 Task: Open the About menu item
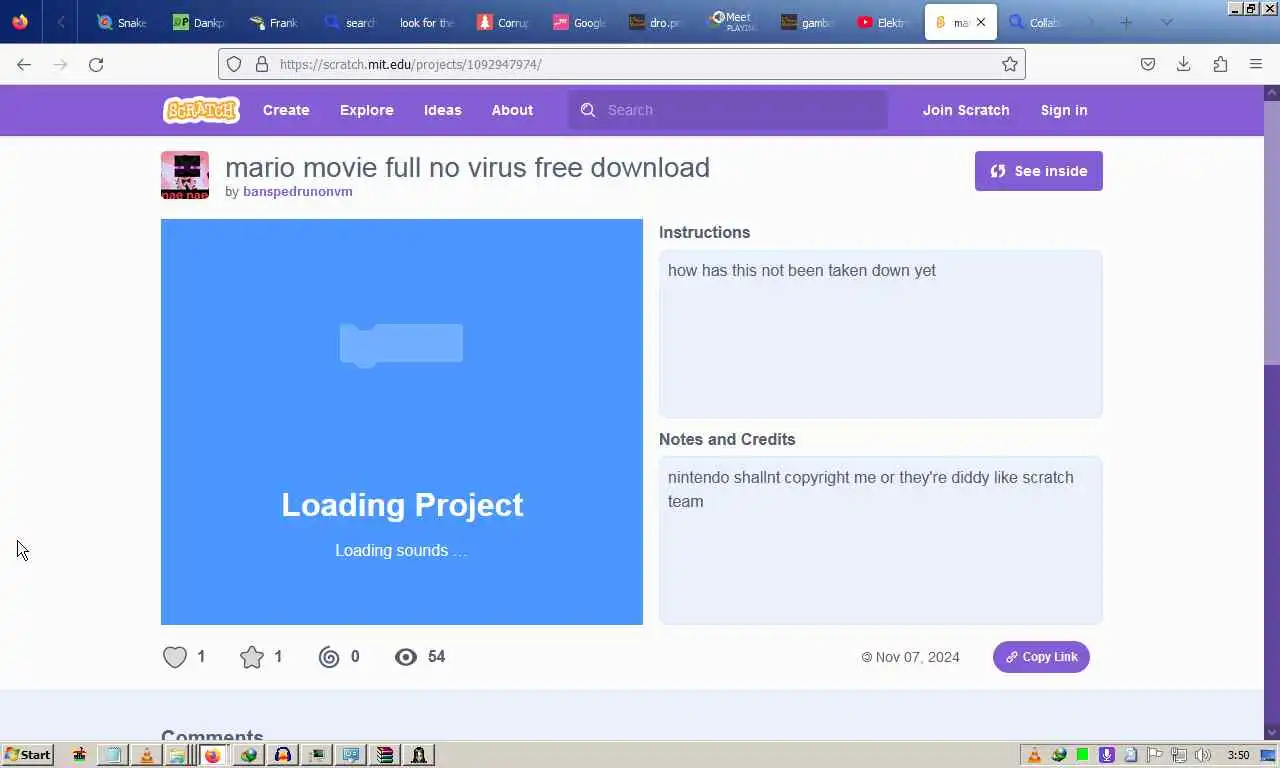512,110
